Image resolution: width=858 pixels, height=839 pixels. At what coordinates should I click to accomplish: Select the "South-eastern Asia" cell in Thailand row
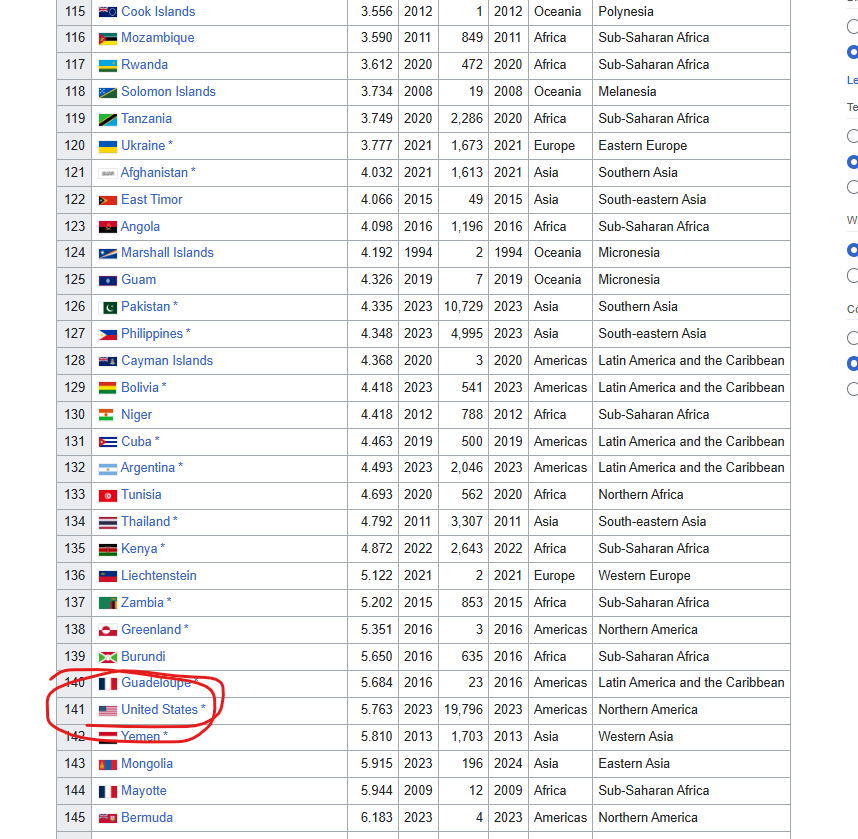tap(691, 522)
